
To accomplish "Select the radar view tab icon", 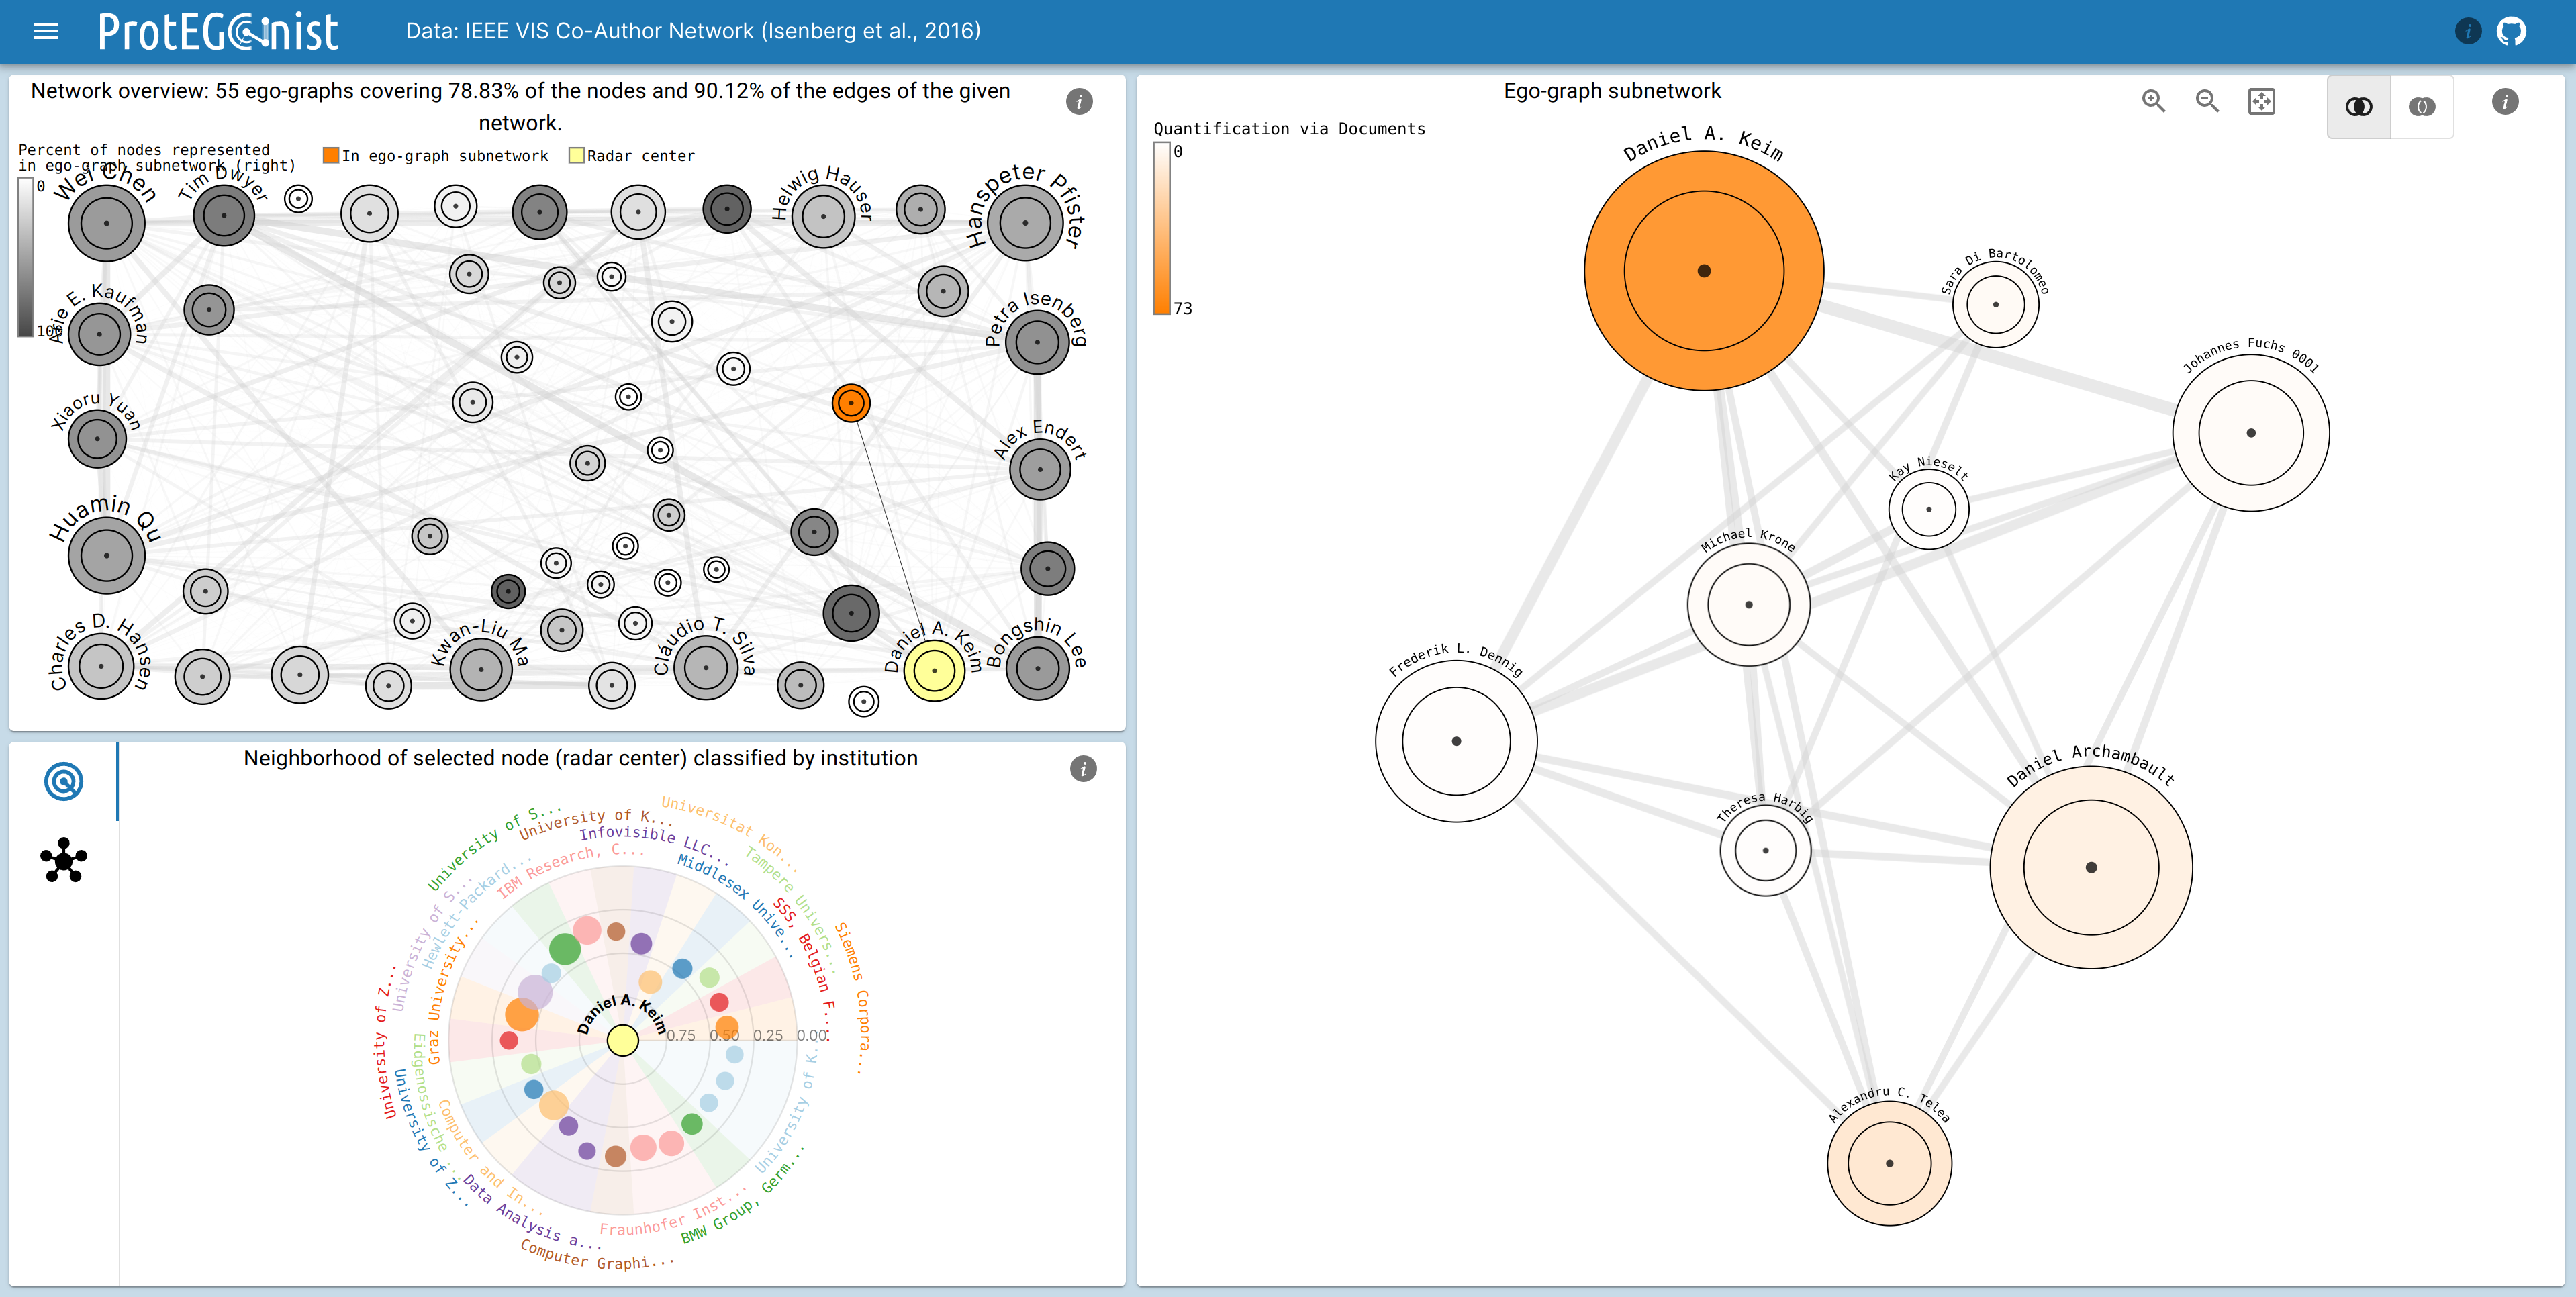I will (x=64, y=781).
